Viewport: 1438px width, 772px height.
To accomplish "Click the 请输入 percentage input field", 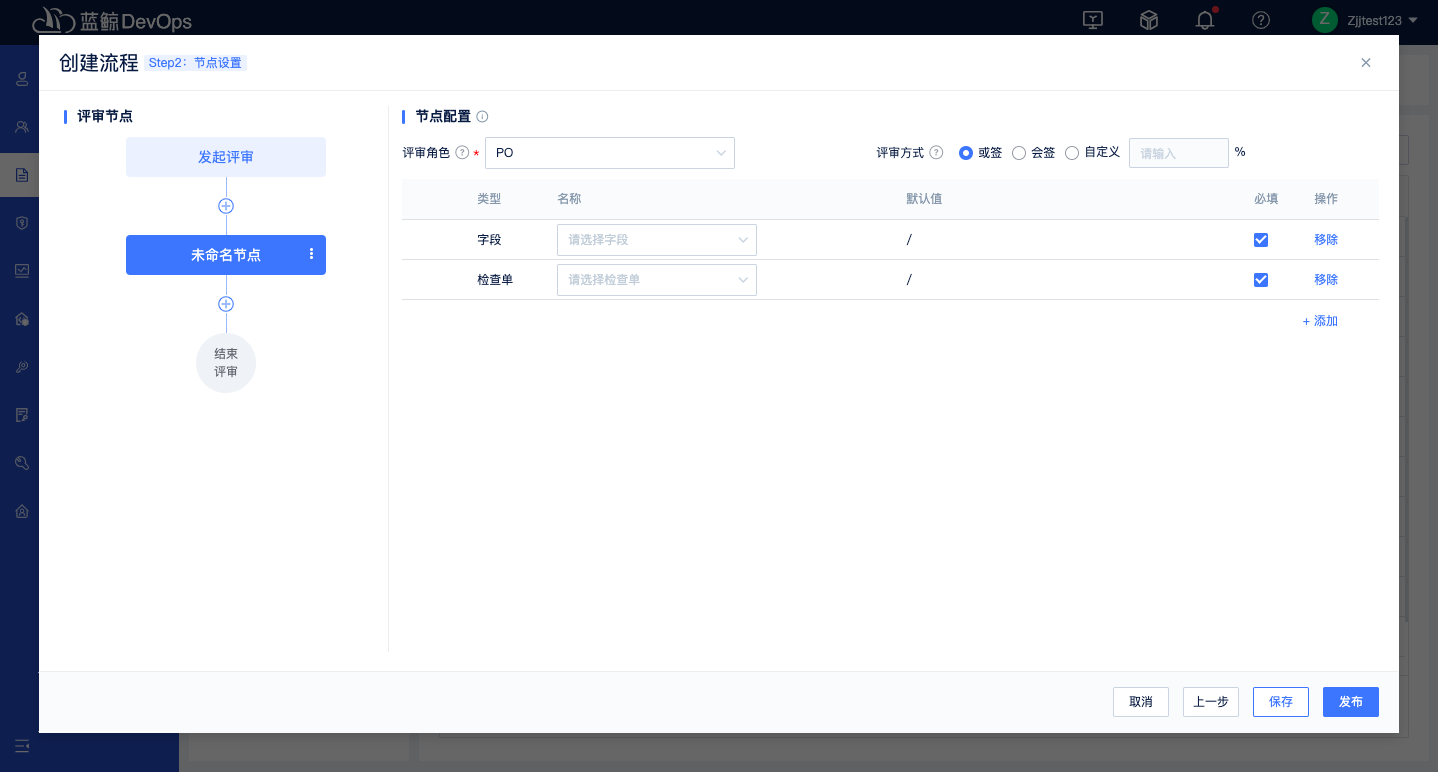I will (x=1179, y=153).
